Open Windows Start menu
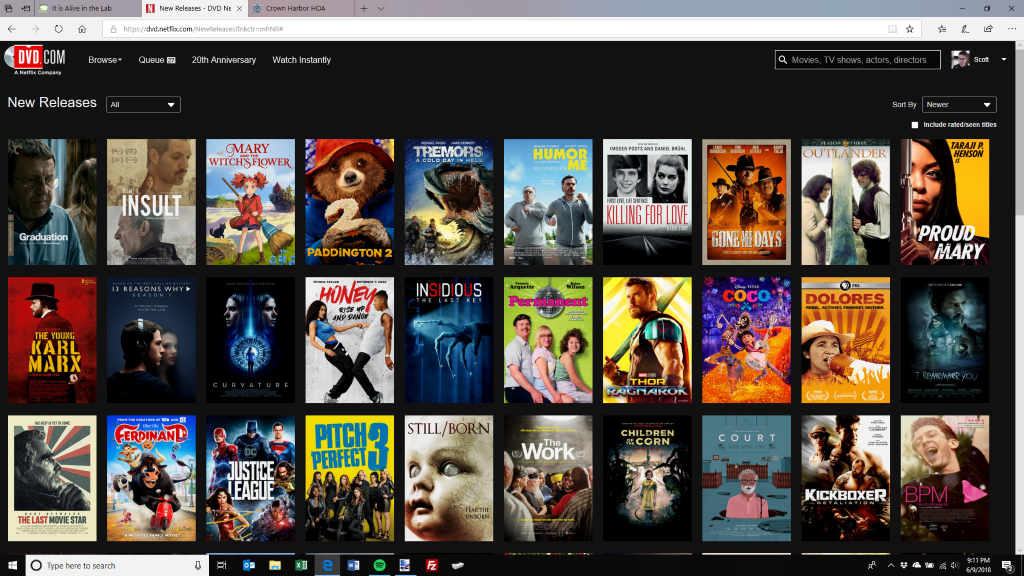This screenshot has width=1024, height=576. coord(12,565)
